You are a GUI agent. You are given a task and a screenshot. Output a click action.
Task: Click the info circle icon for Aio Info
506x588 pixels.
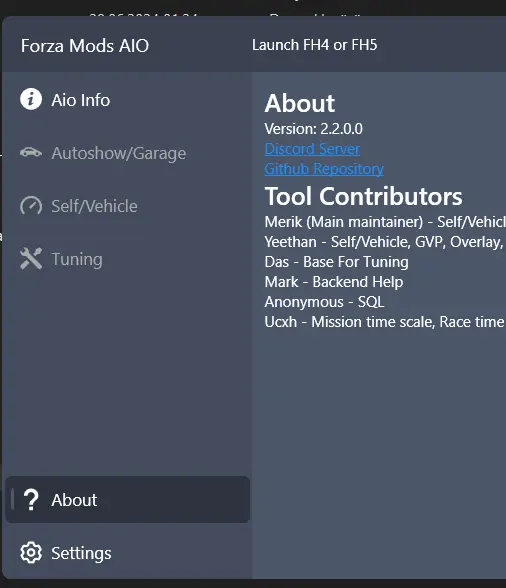pos(31,99)
